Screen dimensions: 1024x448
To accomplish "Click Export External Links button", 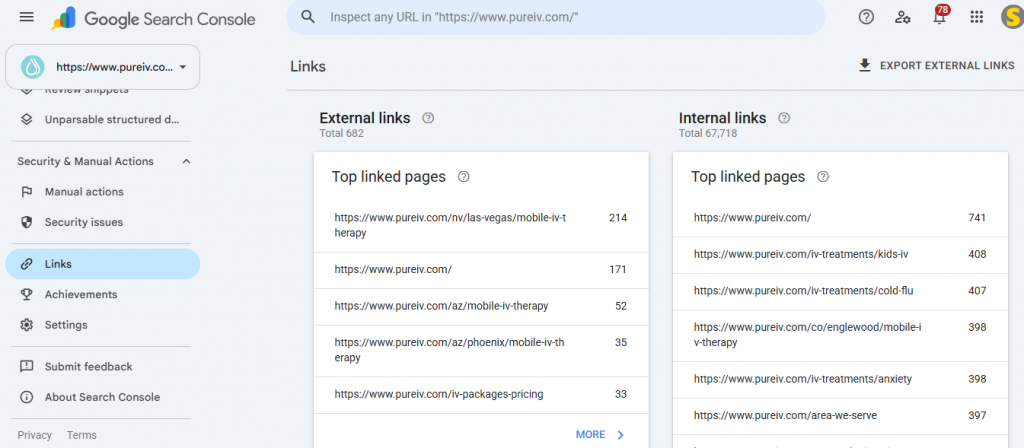I will pos(936,65).
